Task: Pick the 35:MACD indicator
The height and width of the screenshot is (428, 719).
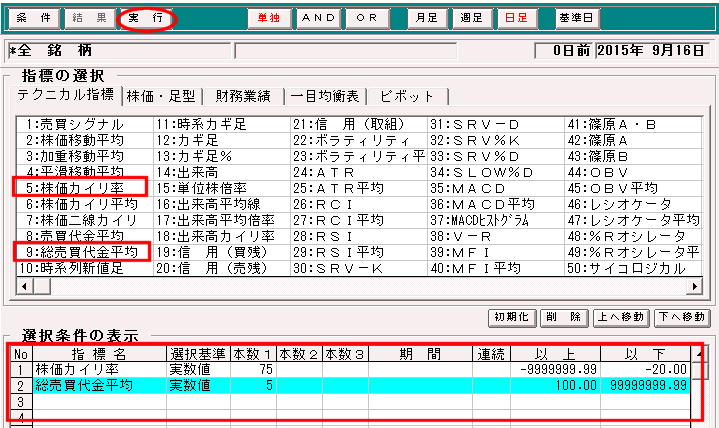Action: click(x=469, y=187)
